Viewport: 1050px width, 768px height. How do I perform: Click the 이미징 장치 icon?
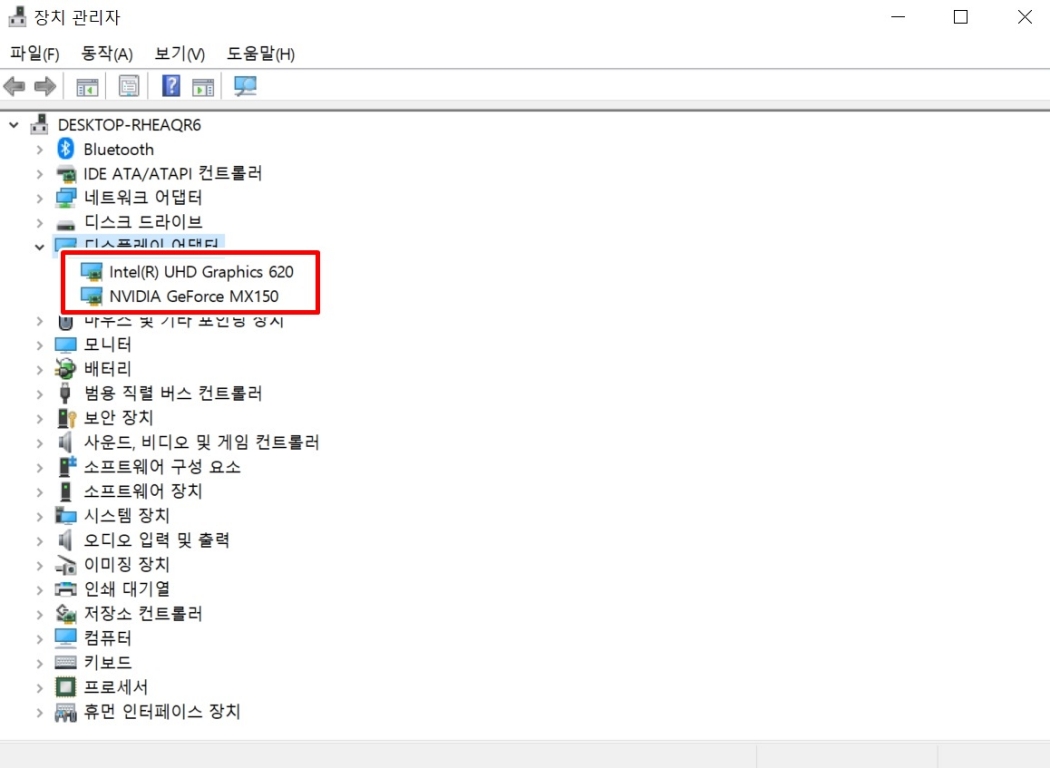pyautogui.click(x=66, y=565)
